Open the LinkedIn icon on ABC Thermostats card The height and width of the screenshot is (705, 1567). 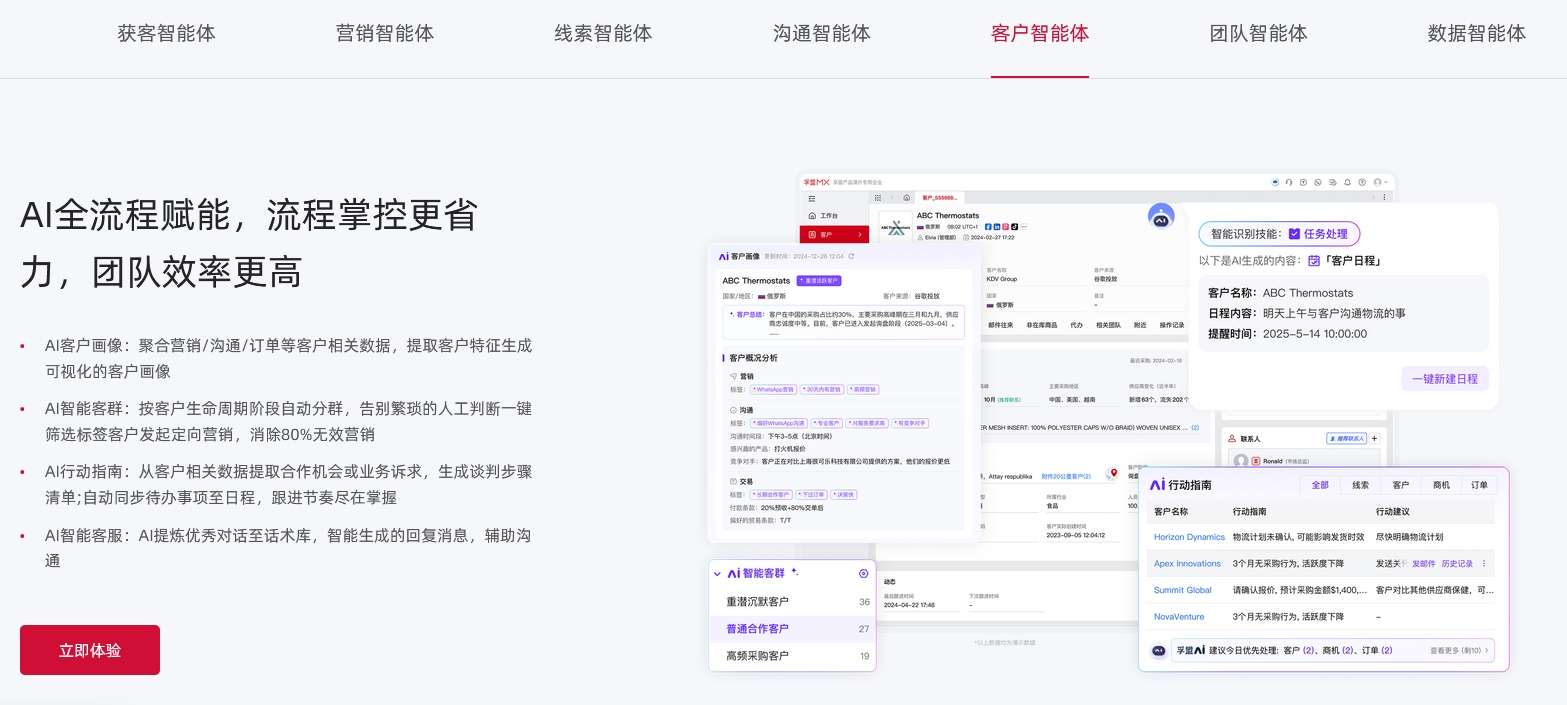(997, 227)
